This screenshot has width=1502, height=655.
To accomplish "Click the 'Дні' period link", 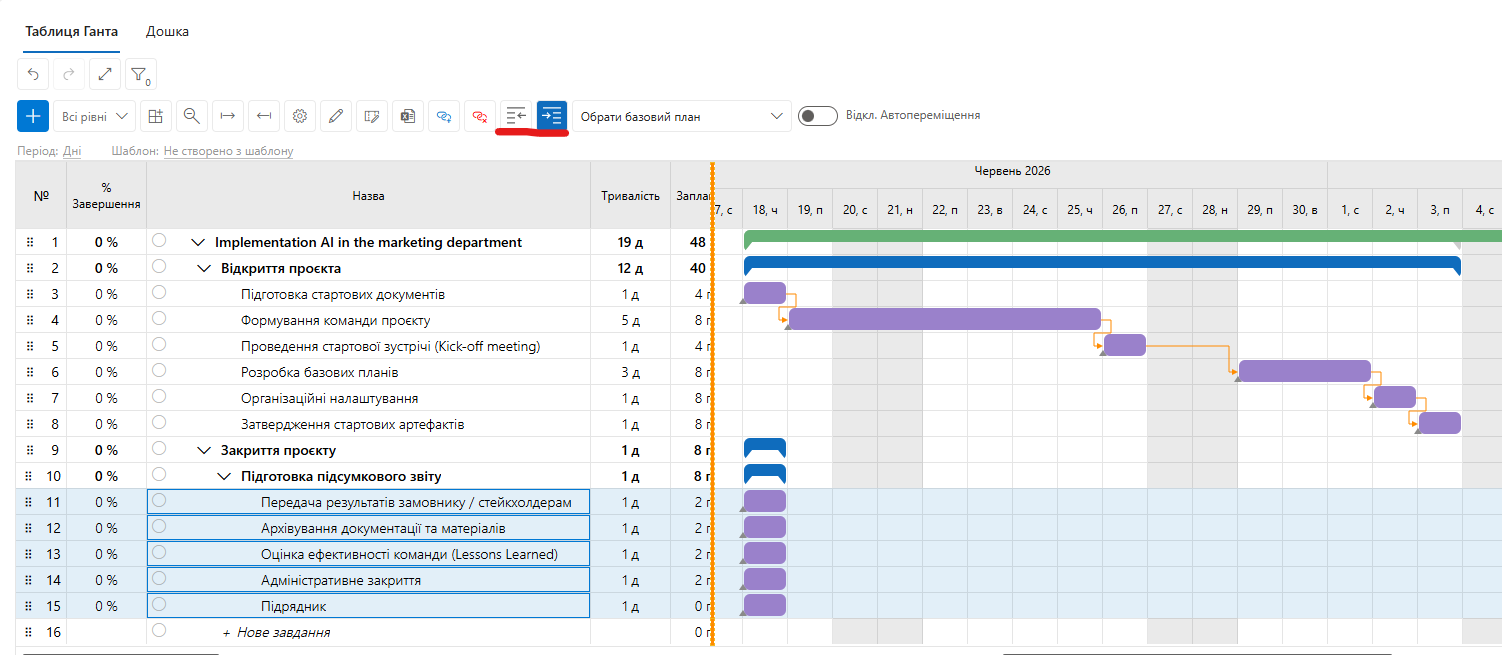I will tap(72, 151).
